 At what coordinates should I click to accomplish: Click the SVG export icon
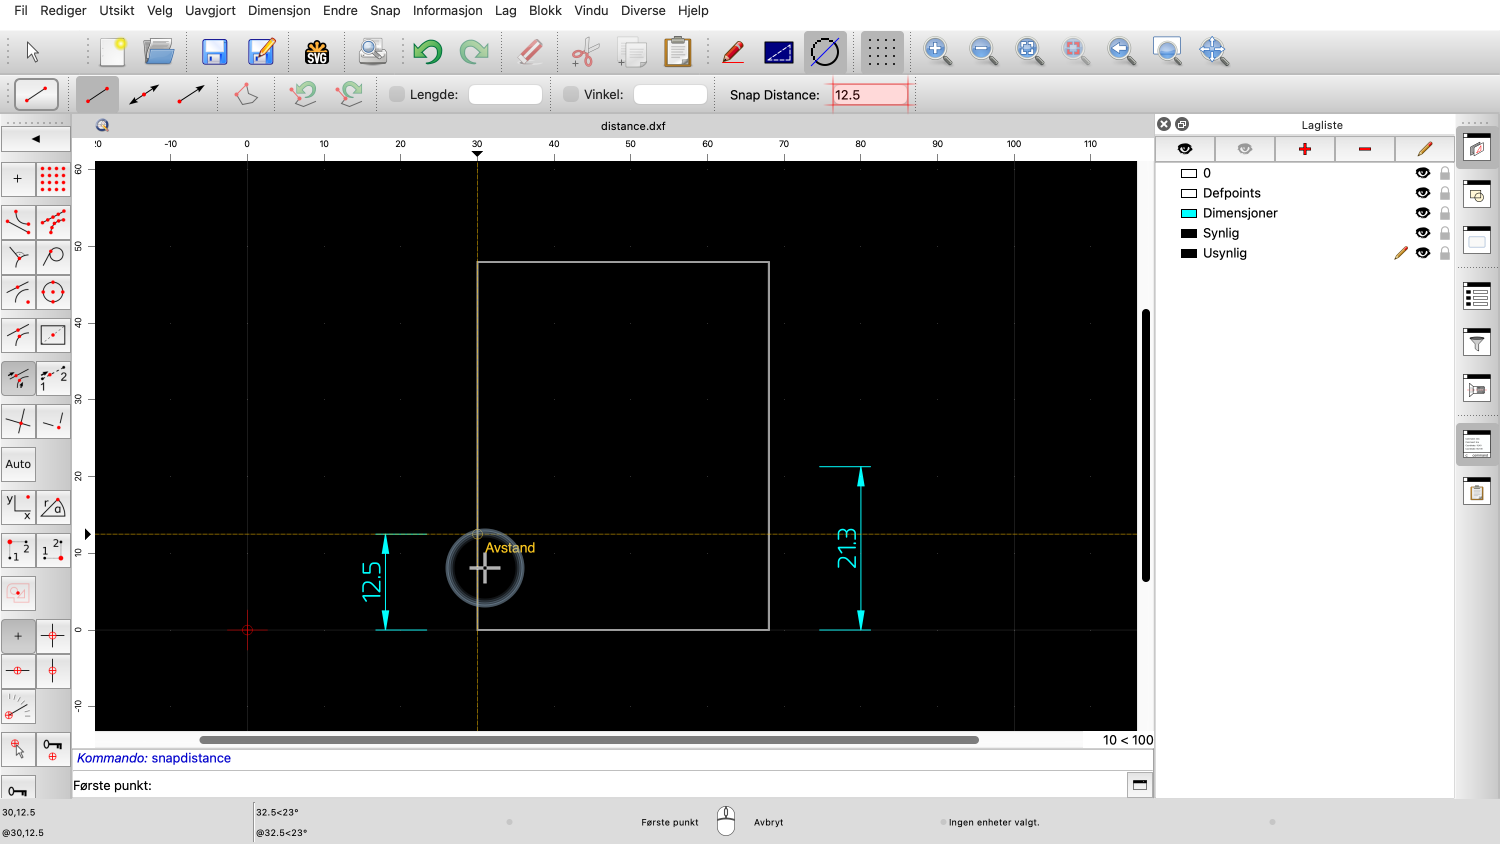tap(317, 52)
